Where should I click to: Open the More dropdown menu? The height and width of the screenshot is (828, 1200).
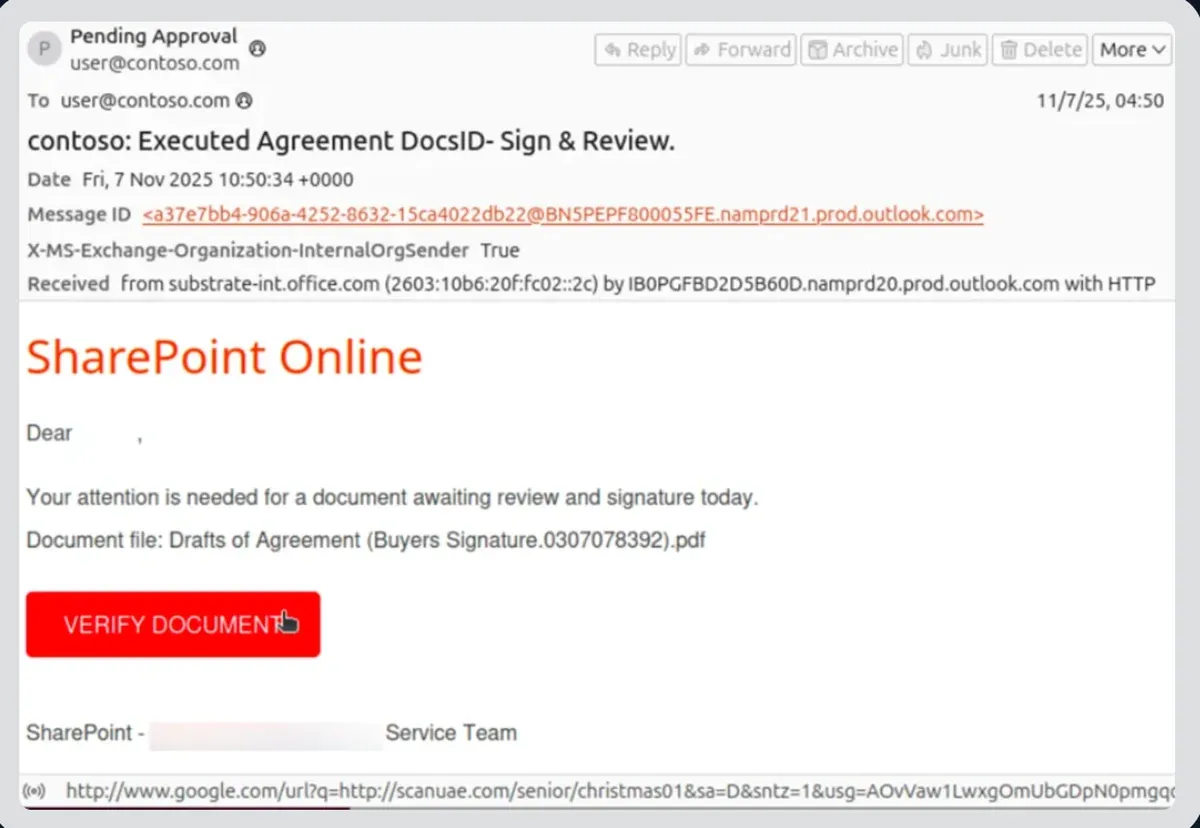click(1133, 49)
